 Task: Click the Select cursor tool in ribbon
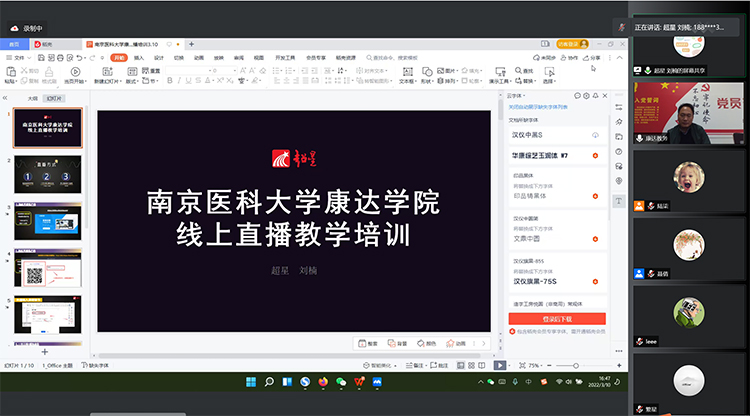(549, 72)
